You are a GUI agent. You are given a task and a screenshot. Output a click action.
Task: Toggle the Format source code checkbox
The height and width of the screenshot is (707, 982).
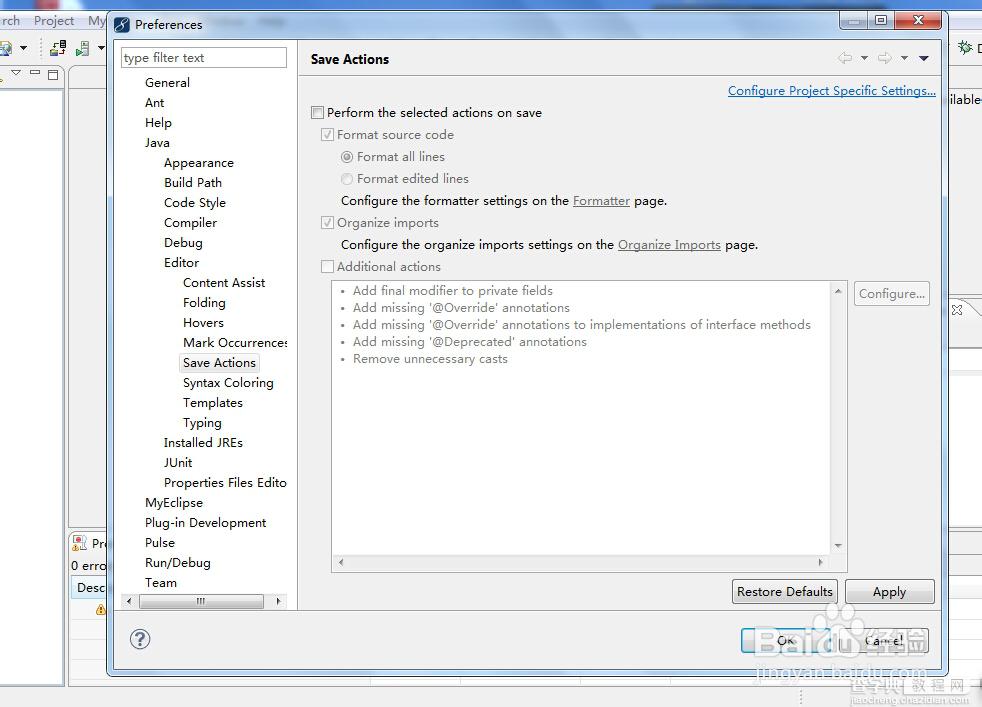pyautogui.click(x=327, y=135)
